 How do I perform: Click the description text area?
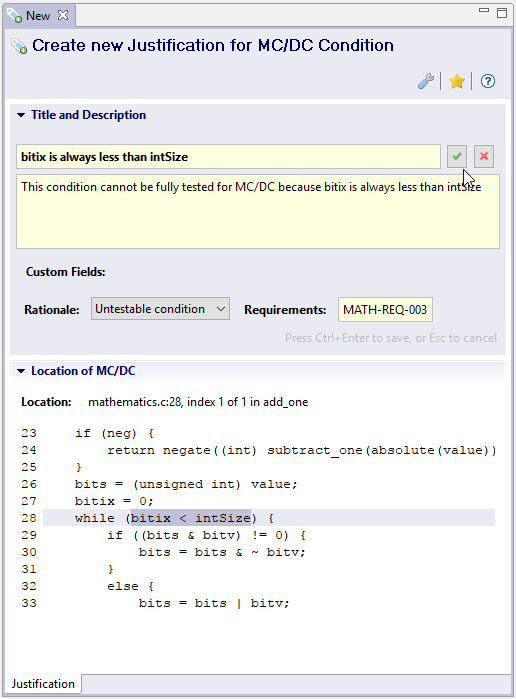(258, 212)
